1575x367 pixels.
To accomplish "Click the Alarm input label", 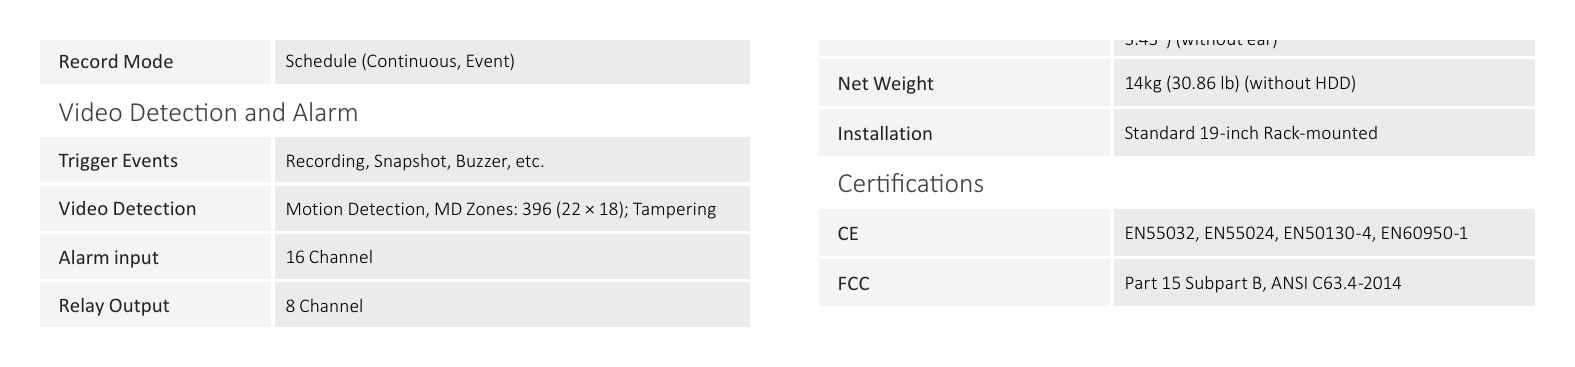I will (x=155, y=257).
